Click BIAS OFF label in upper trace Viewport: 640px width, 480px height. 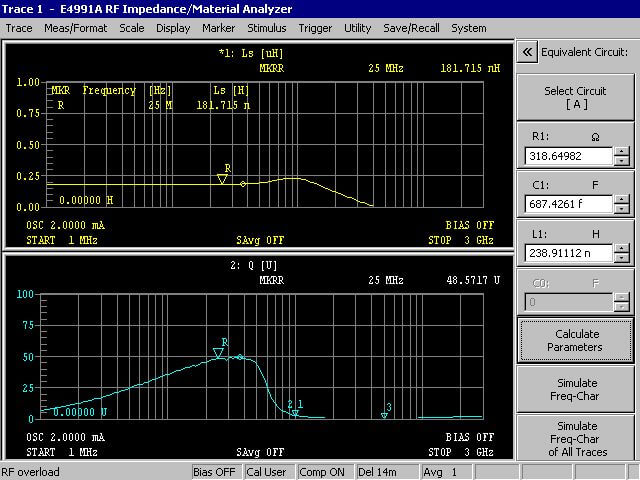pyautogui.click(x=470, y=225)
